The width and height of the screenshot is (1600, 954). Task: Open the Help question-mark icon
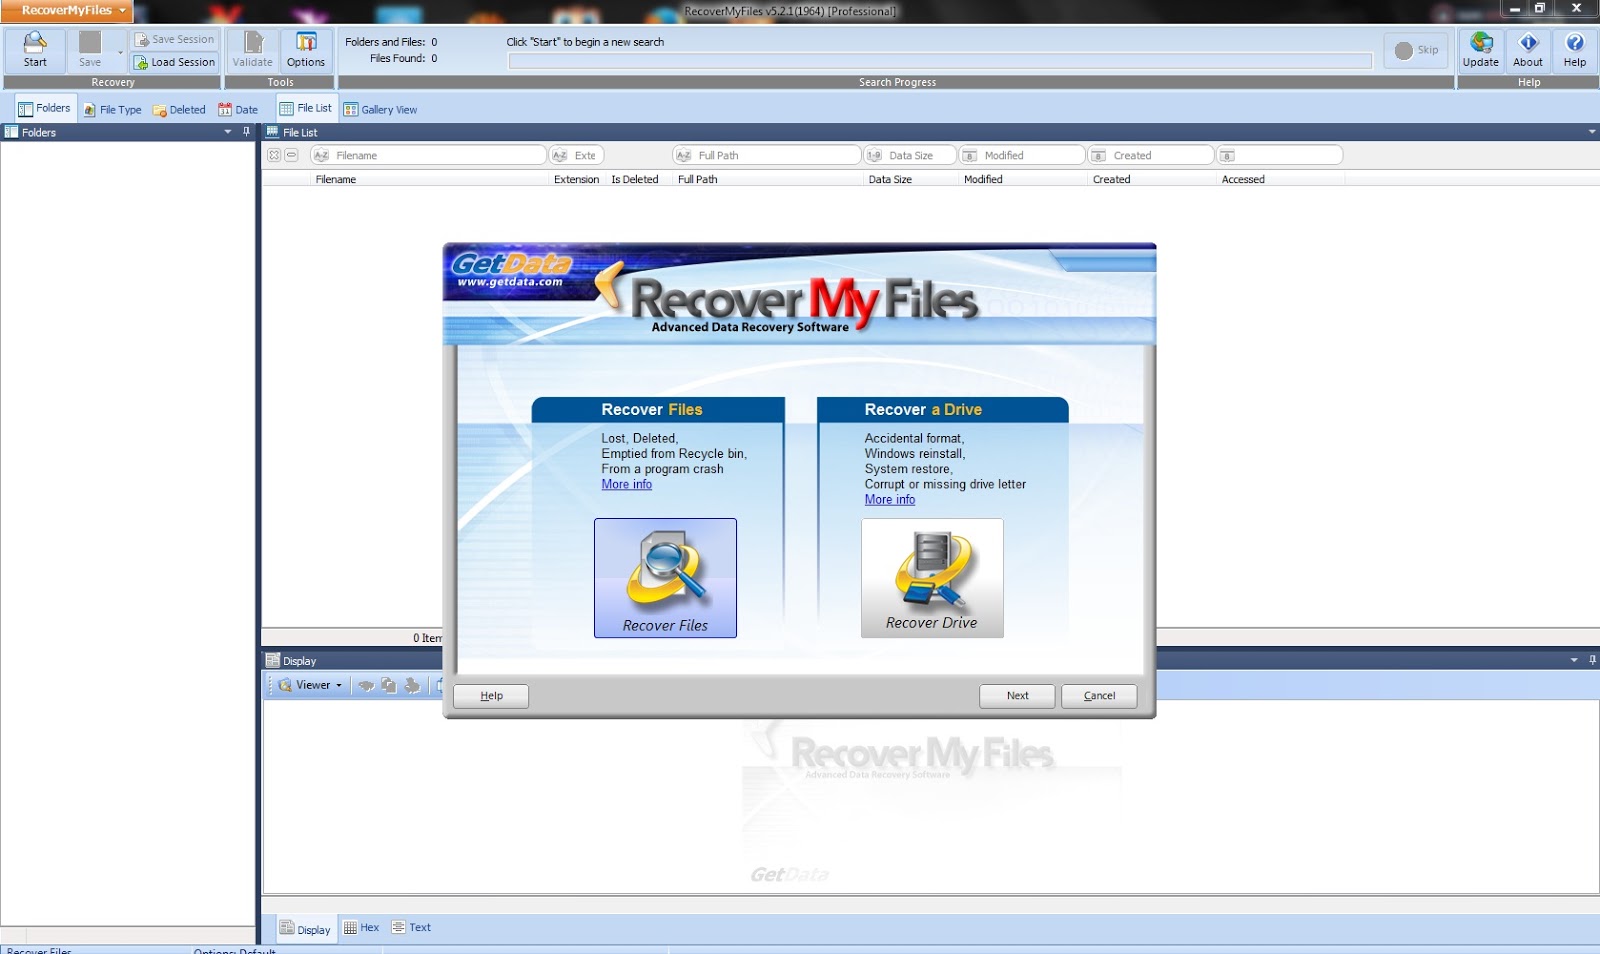click(x=1575, y=49)
